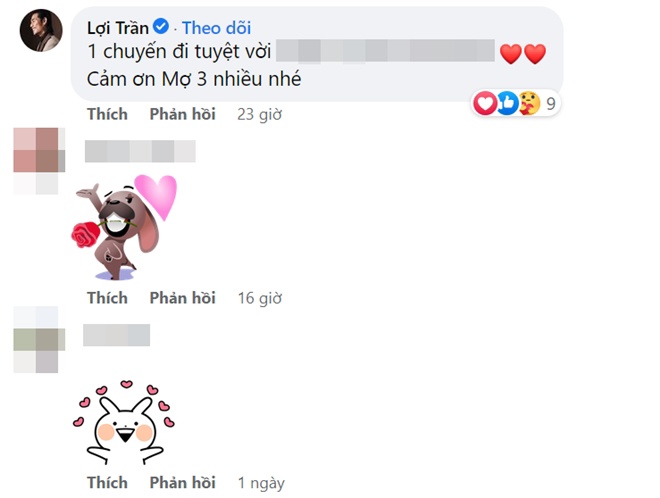Like Lợi Trần's comment with Thích
Viewport: 660px width, 498px height.
click(x=107, y=114)
